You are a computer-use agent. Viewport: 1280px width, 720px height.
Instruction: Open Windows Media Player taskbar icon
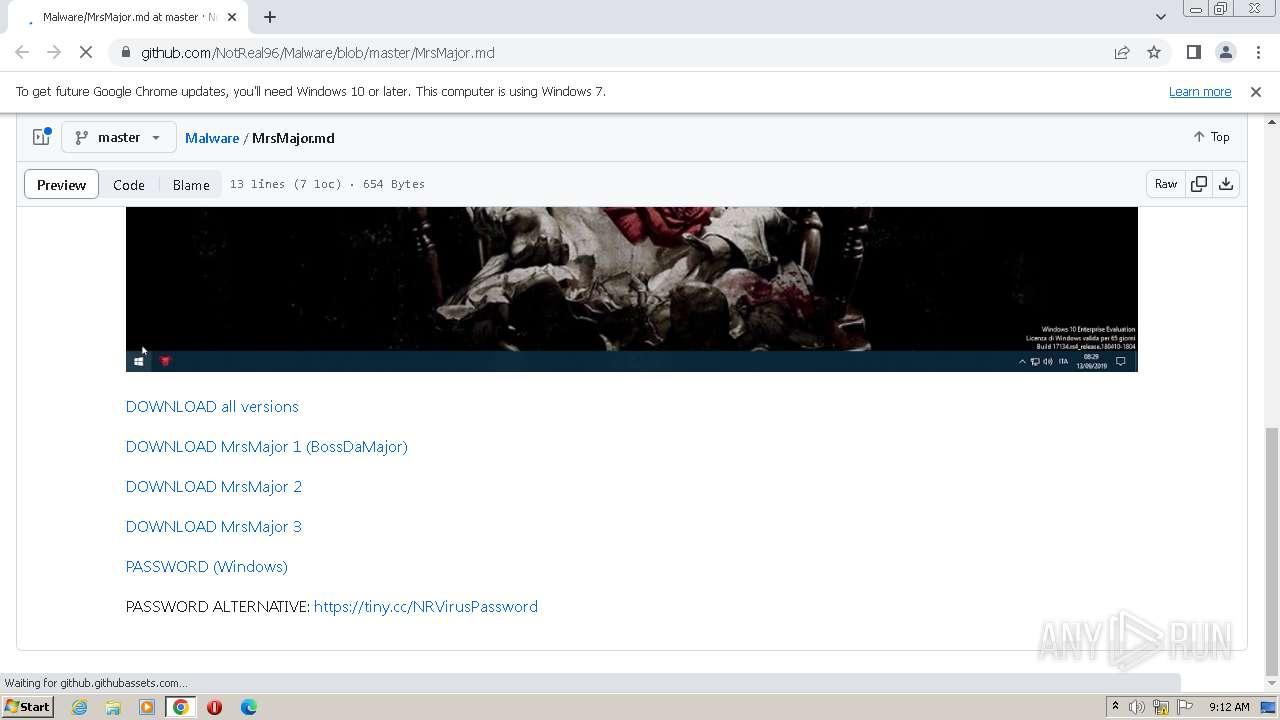tap(147, 707)
